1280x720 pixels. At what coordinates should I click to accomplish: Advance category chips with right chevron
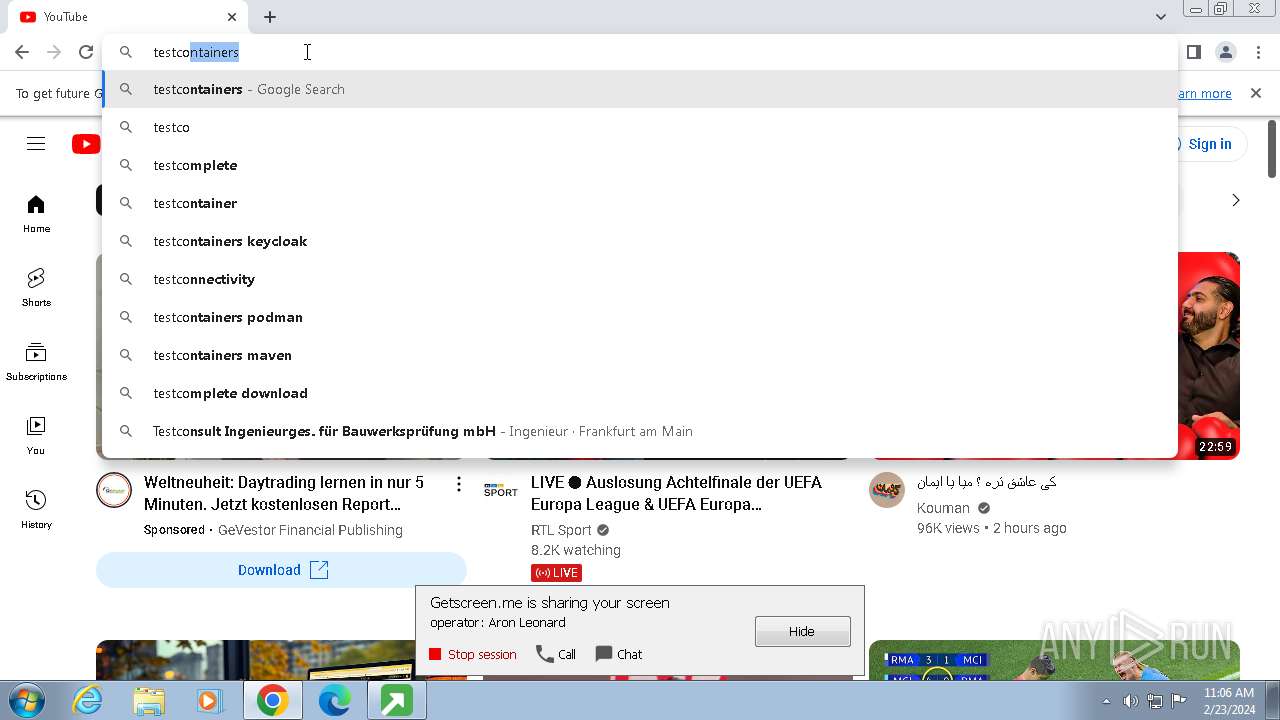[1235, 200]
